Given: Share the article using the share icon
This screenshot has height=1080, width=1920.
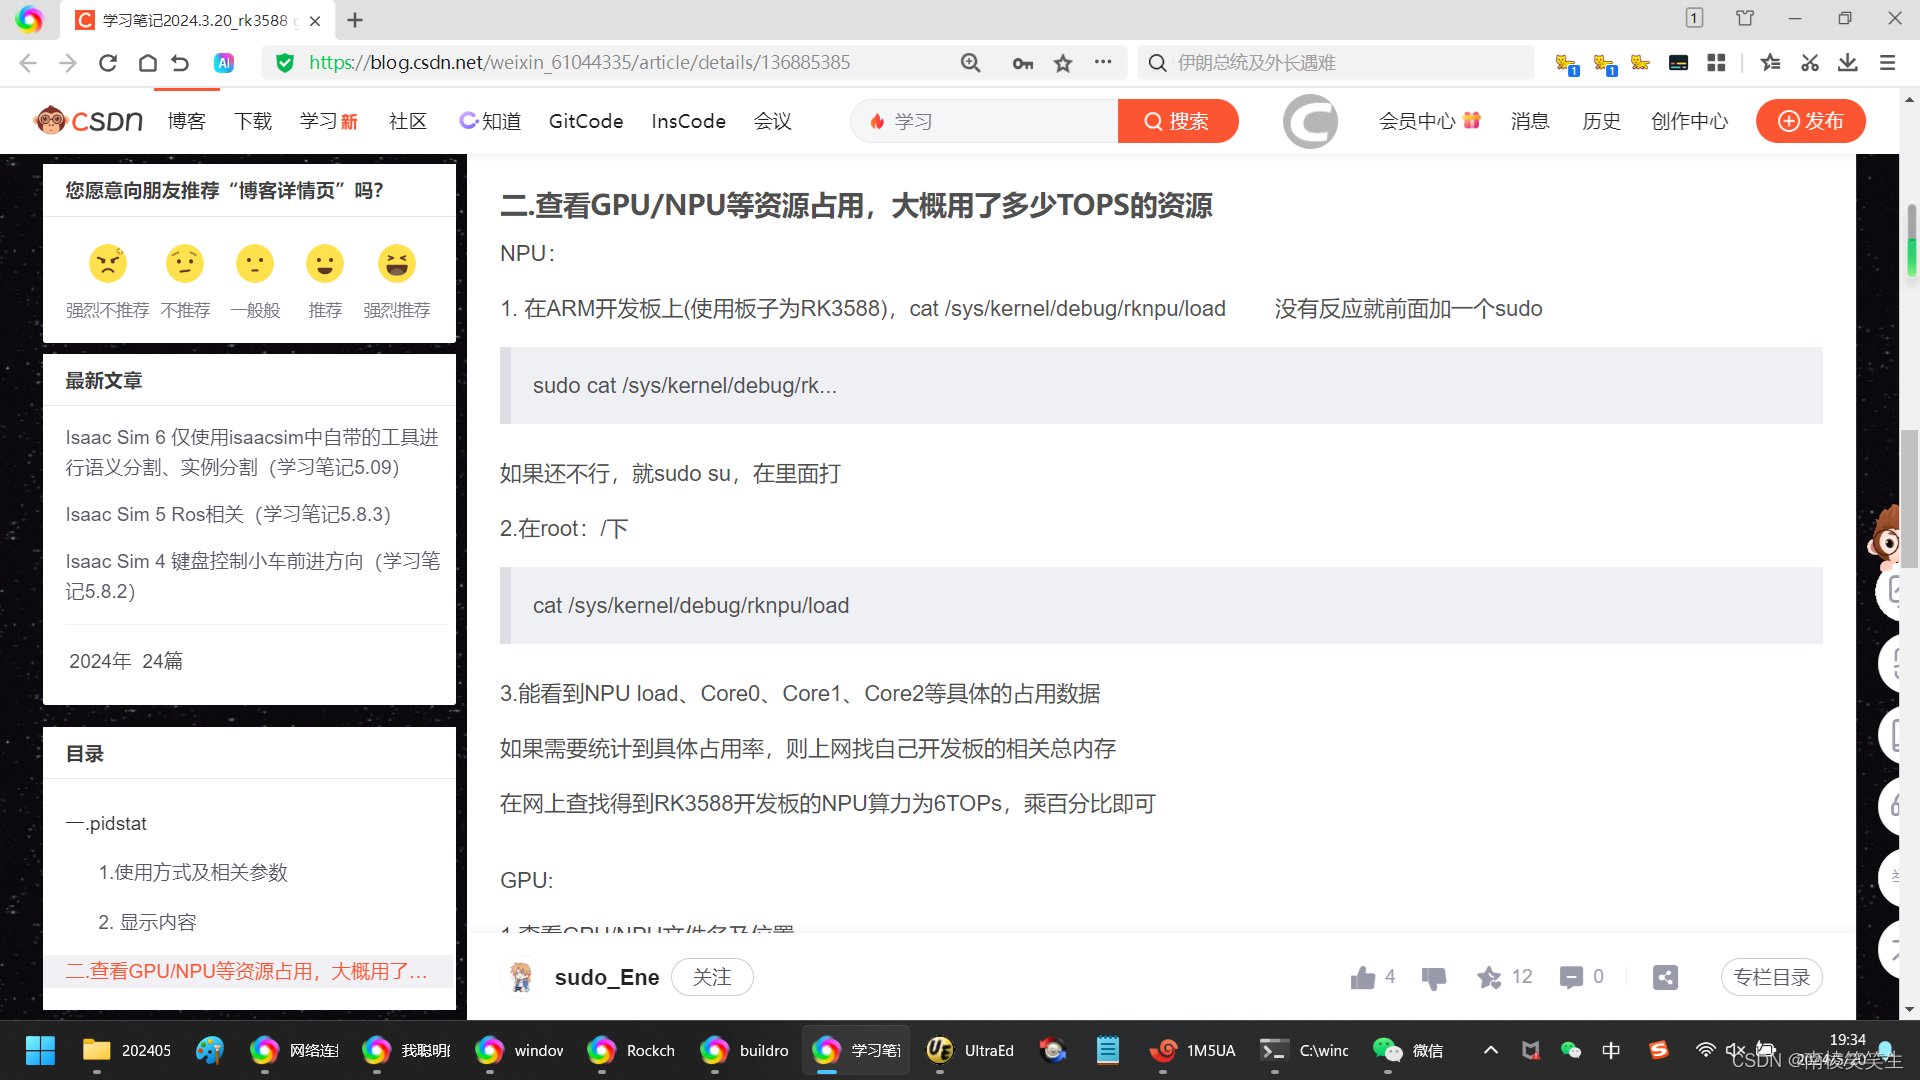Looking at the screenshot, I should tap(1663, 977).
